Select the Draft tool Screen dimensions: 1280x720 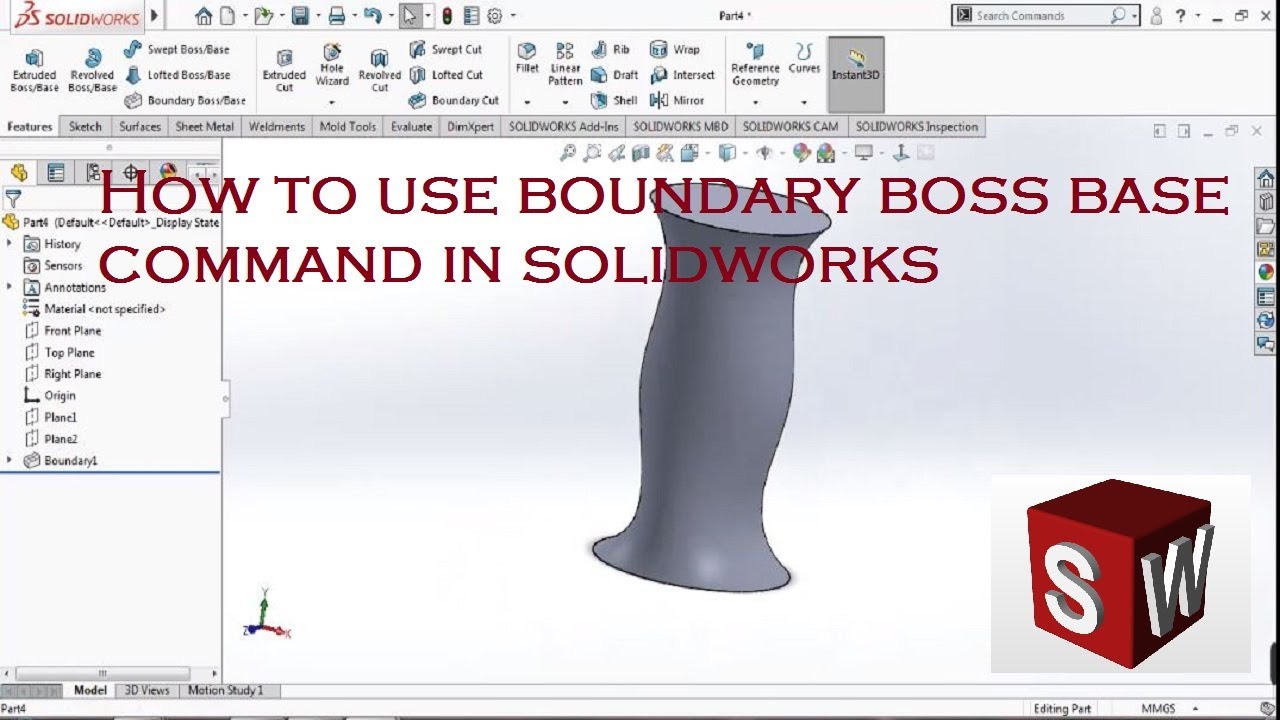pyautogui.click(x=614, y=75)
